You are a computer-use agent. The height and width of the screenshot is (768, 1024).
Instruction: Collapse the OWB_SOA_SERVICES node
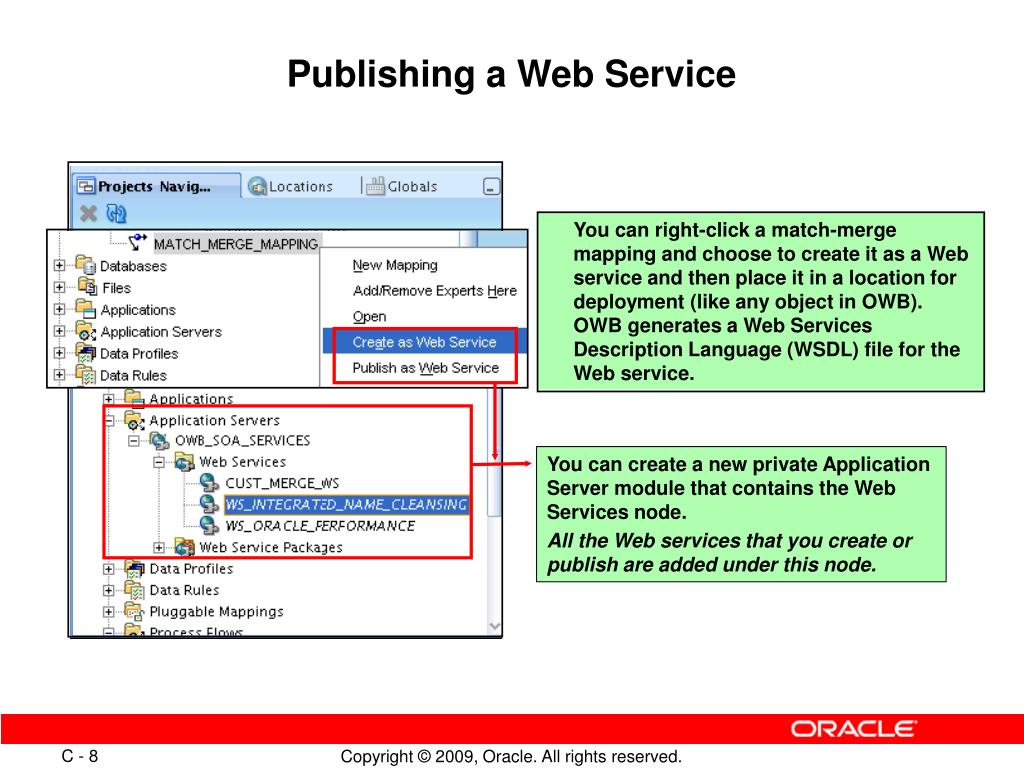coord(134,441)
